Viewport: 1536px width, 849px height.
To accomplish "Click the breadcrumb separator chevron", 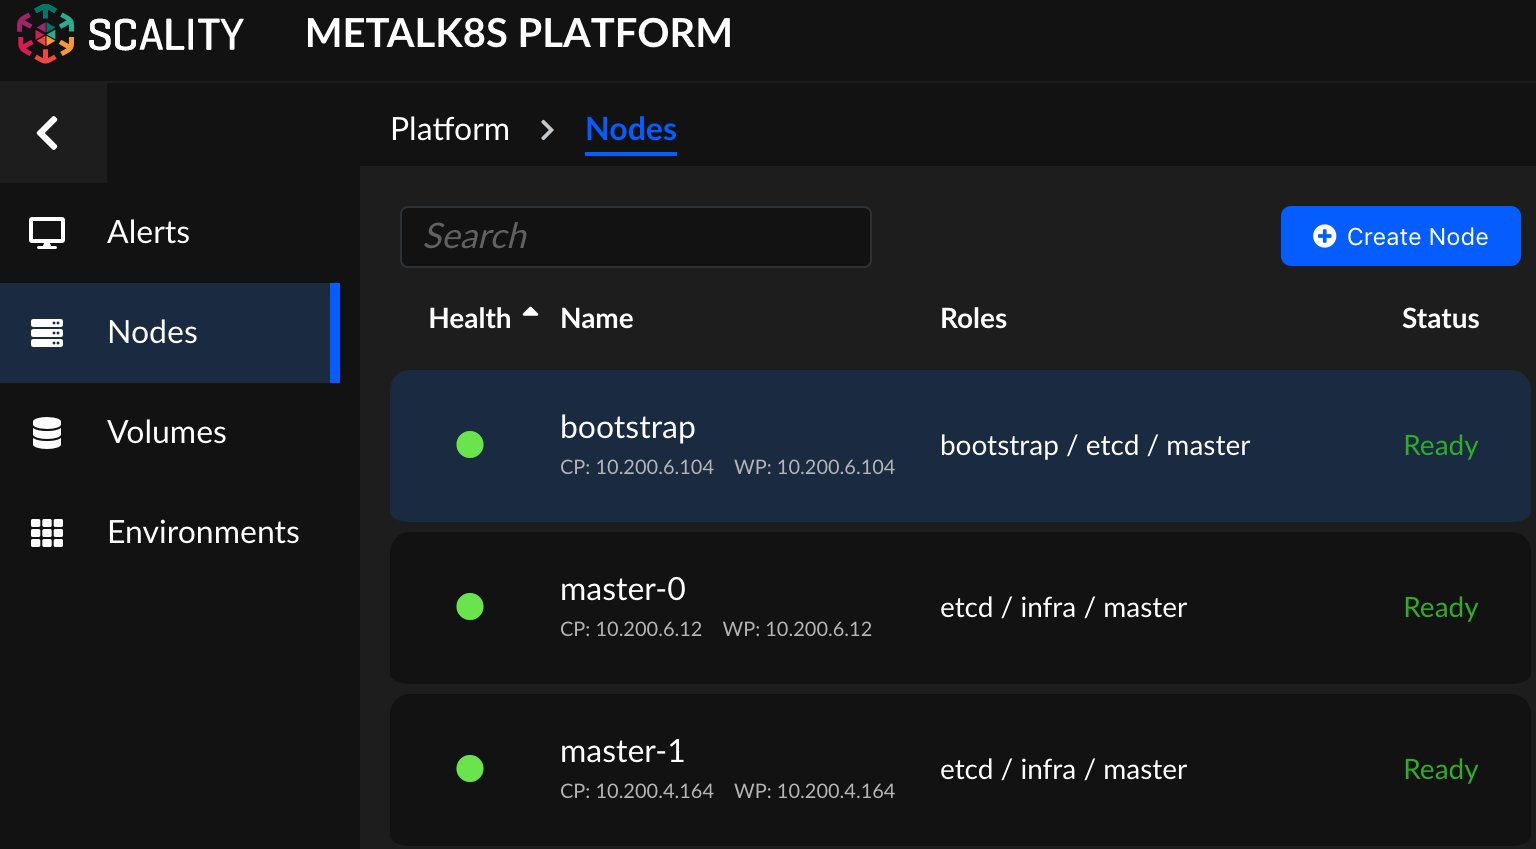I will tap(547, 130).
